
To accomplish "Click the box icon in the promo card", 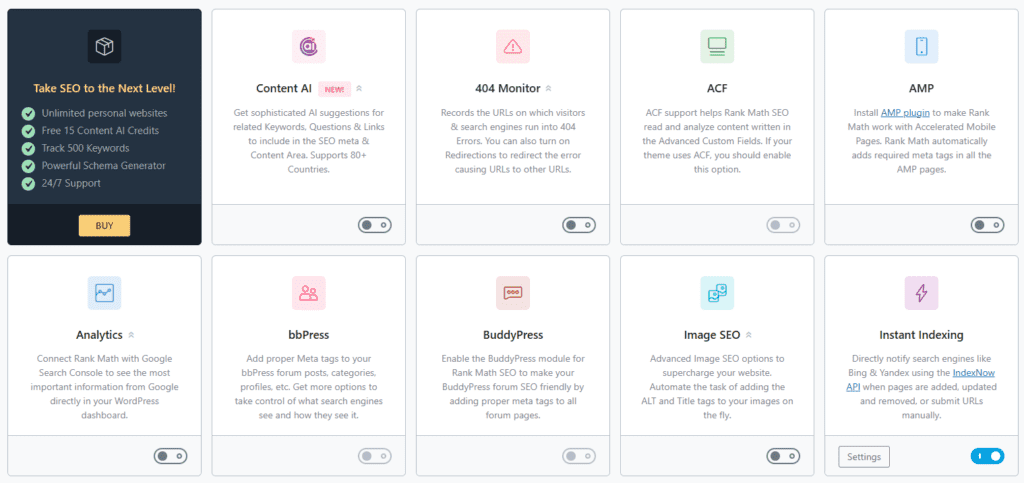I will pyautogui.click(x=104, y=47).
